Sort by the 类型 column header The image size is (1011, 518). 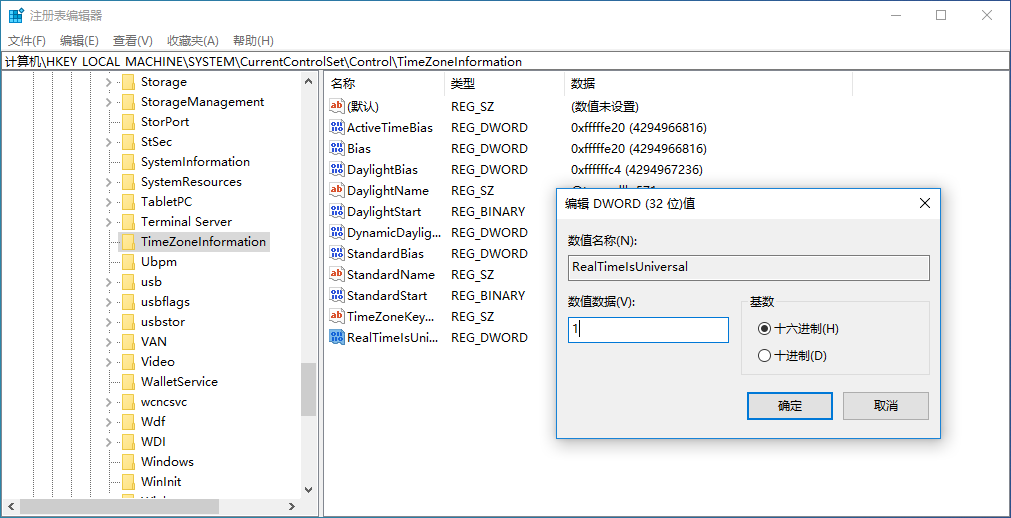504,84
